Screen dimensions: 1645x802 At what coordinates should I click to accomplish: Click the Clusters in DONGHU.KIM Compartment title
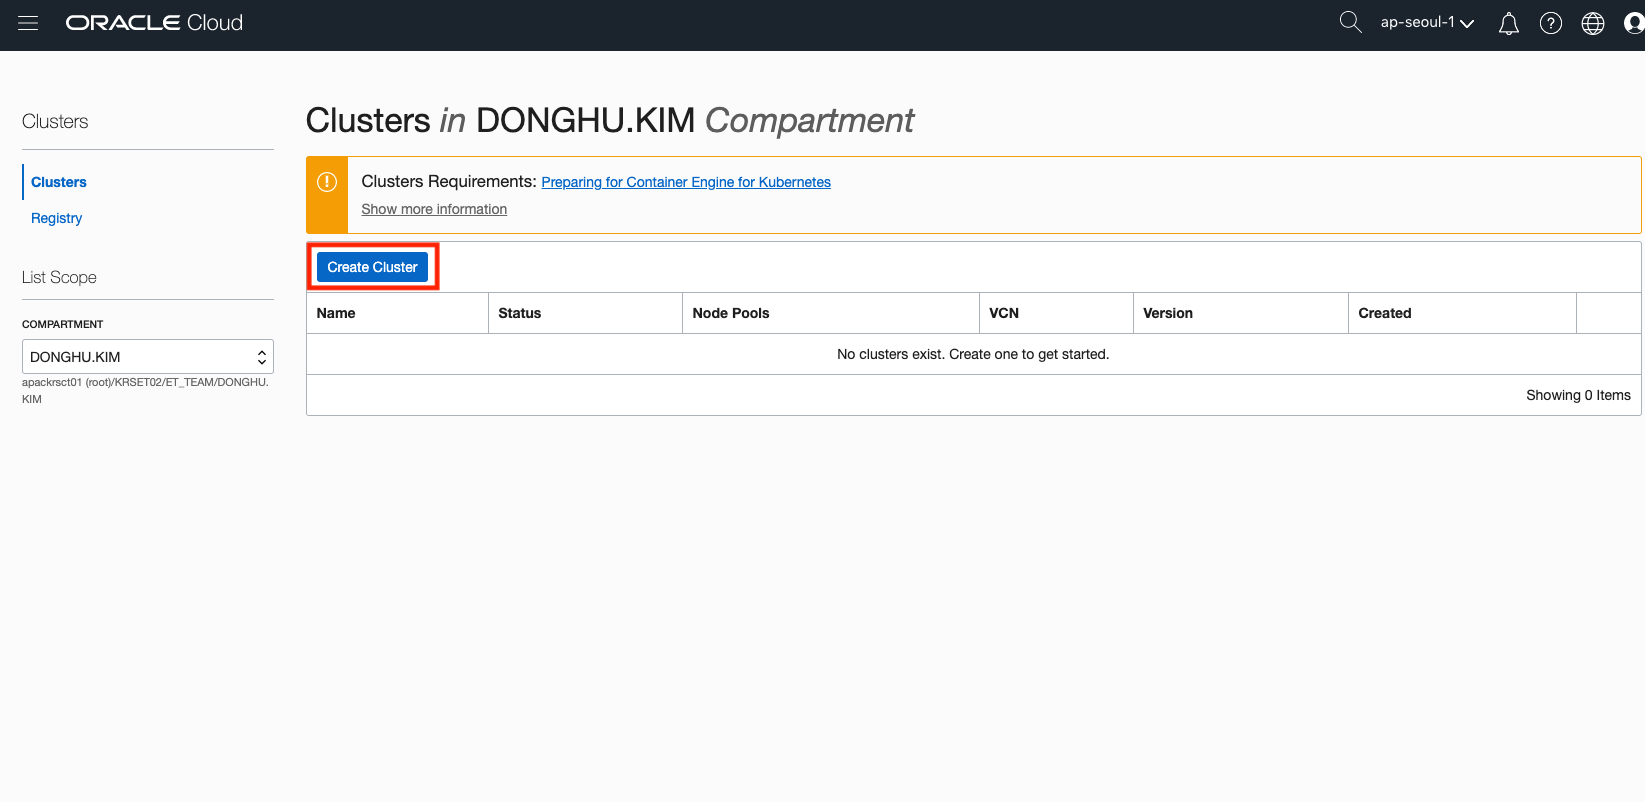tap(609, 120)
